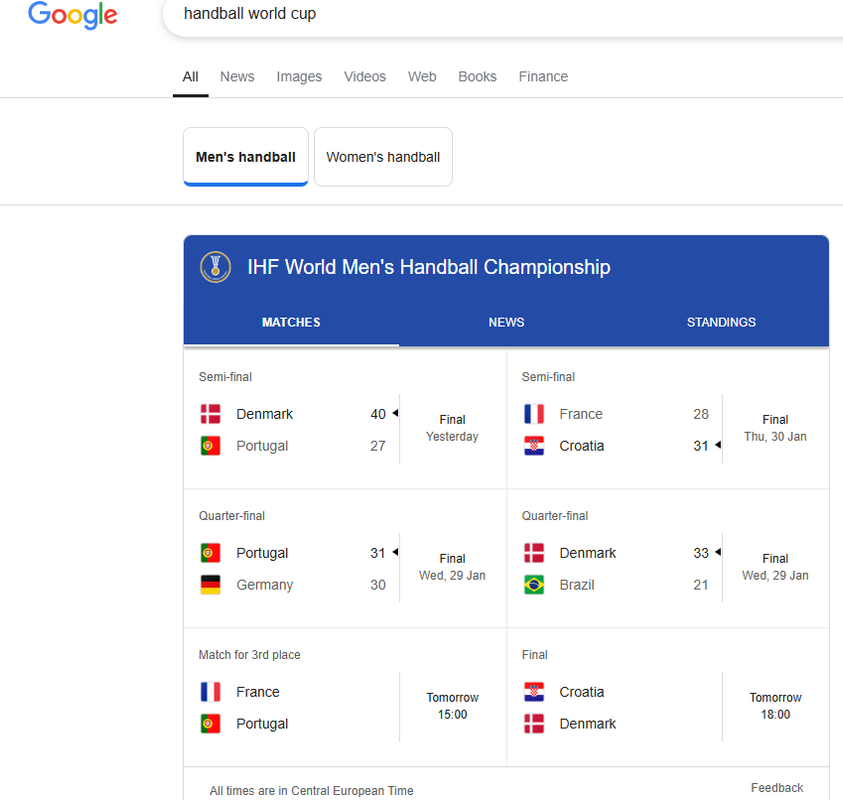Click France flag in 3rd place match

[x=210, y=692]
